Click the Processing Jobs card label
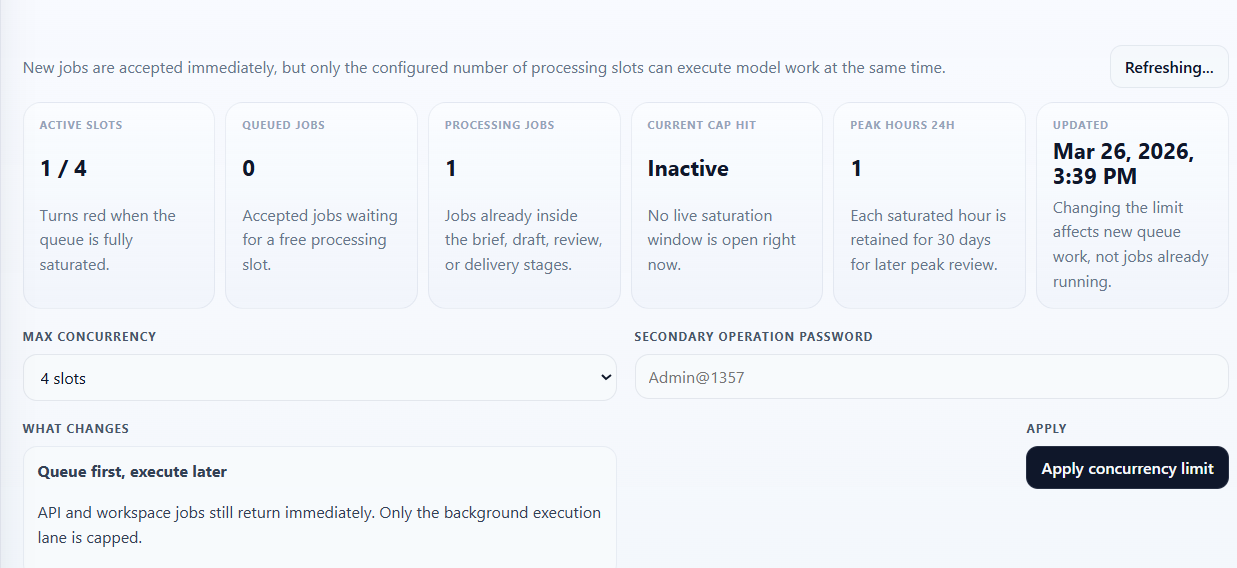This screenshot has width=1237, height=568. [x=499, y=125]
